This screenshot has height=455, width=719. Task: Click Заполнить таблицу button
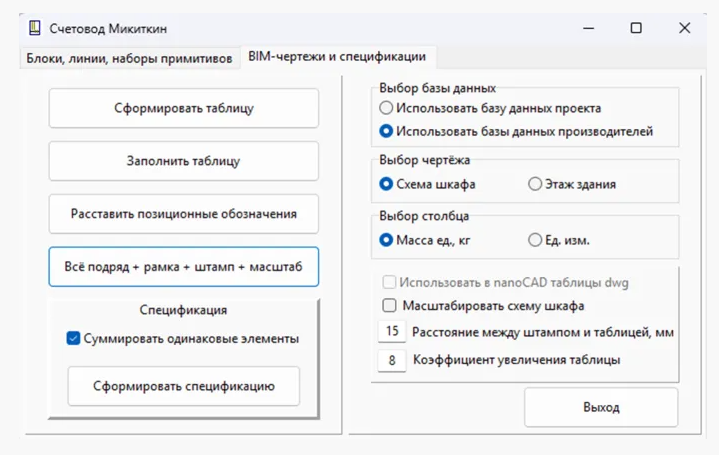click(x=184, y=161)
